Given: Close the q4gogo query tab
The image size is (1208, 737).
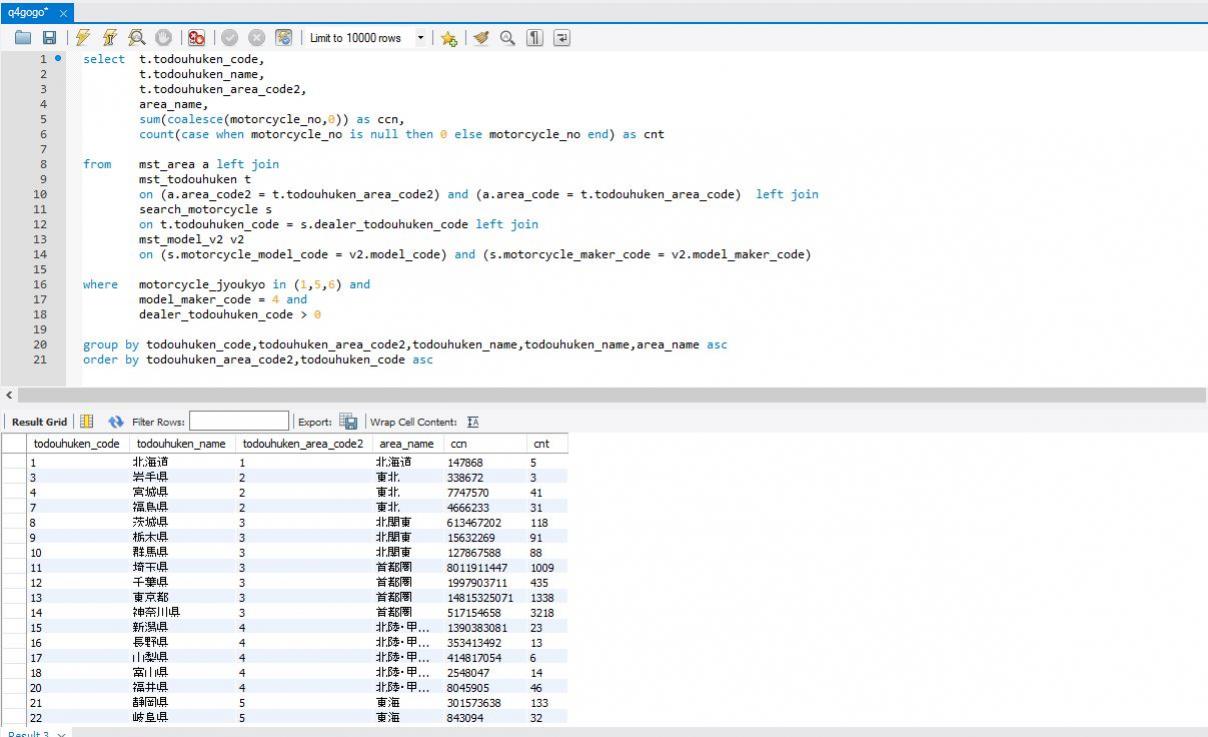Looking at the screenshot, I should coord(63,13).
